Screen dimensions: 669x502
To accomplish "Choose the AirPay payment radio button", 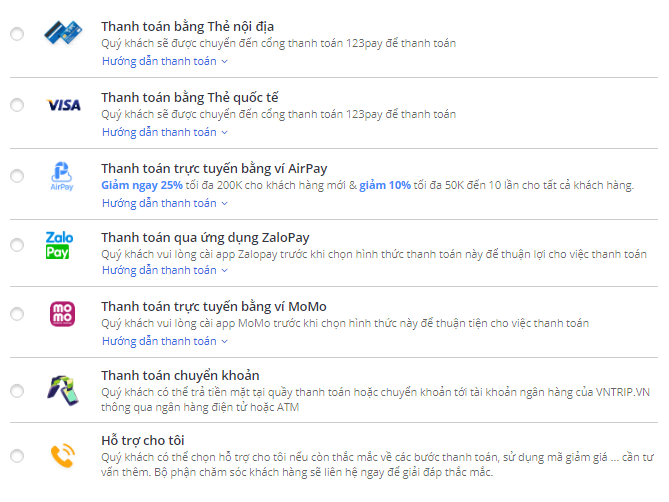I will (x=17, y=176).
